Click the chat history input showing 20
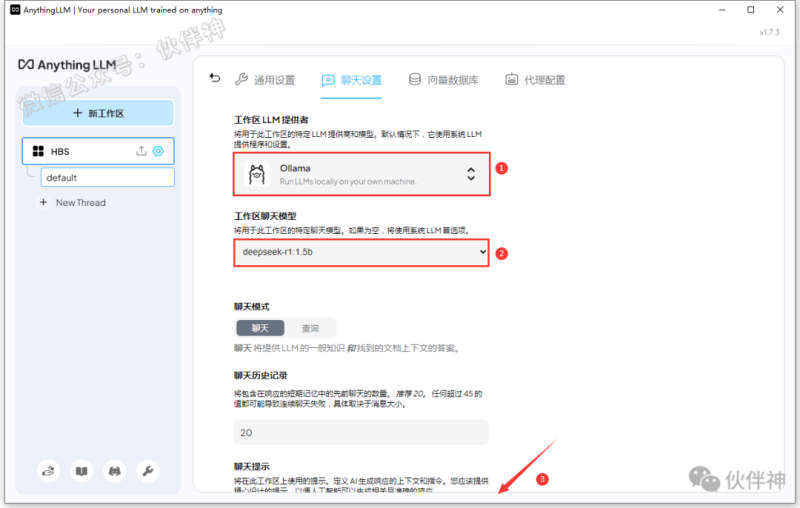This screenshot has width=800, height=508. coord(362,432)
